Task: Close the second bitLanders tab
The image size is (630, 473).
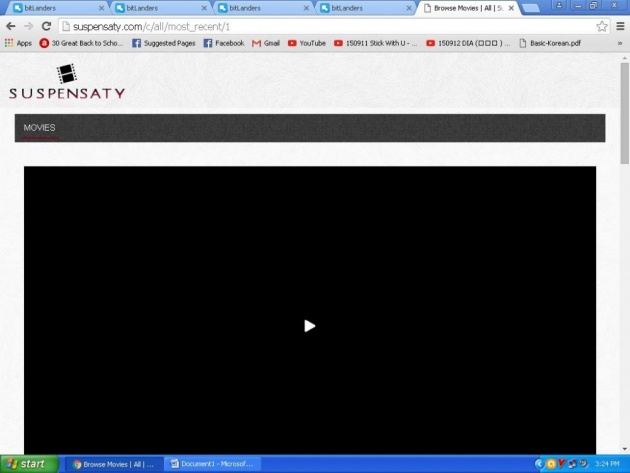Action: tap(204, 8)
